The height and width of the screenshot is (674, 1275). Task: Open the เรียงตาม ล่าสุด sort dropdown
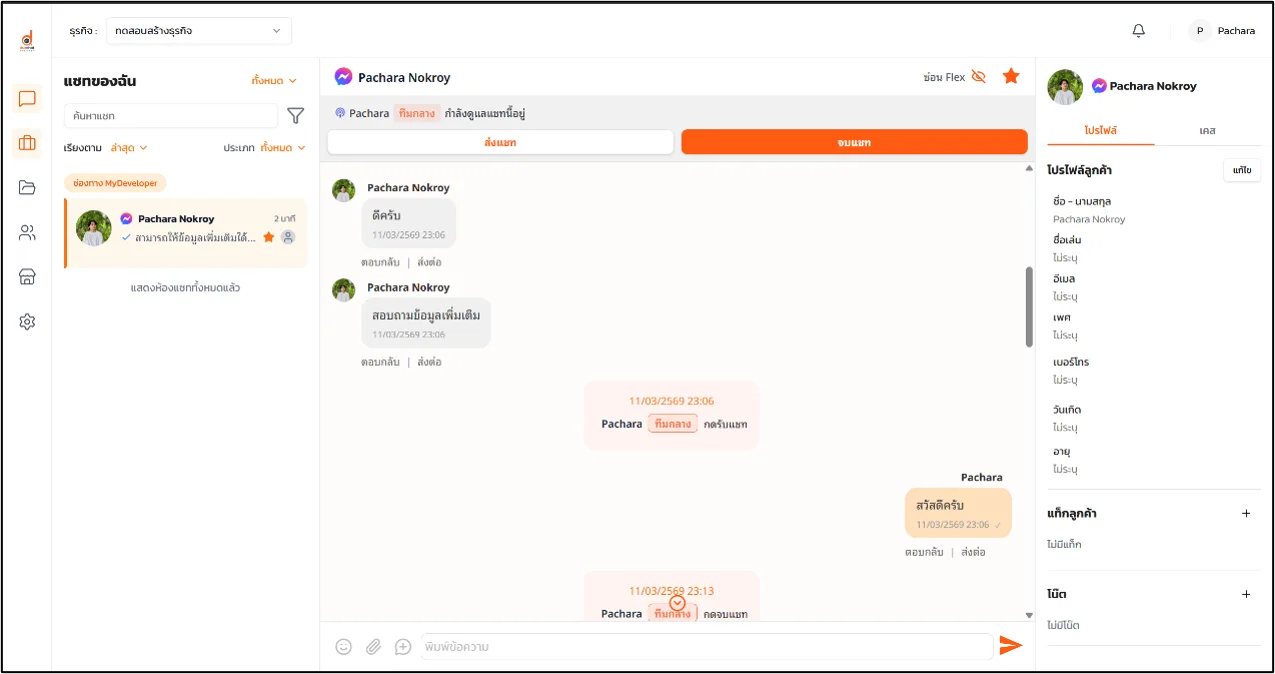pos(129,147)
